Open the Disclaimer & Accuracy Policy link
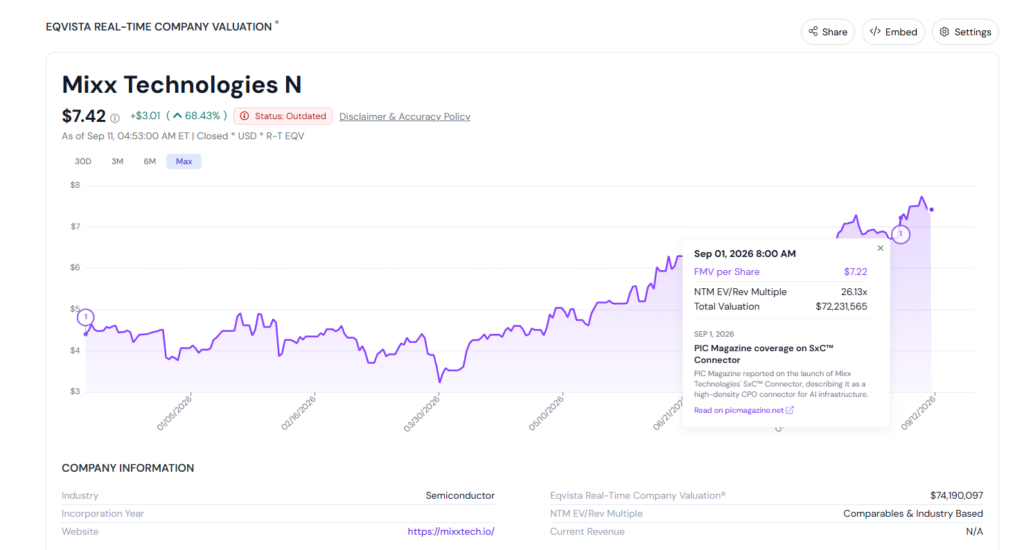 pyautogui.click(x=404, y=116)
